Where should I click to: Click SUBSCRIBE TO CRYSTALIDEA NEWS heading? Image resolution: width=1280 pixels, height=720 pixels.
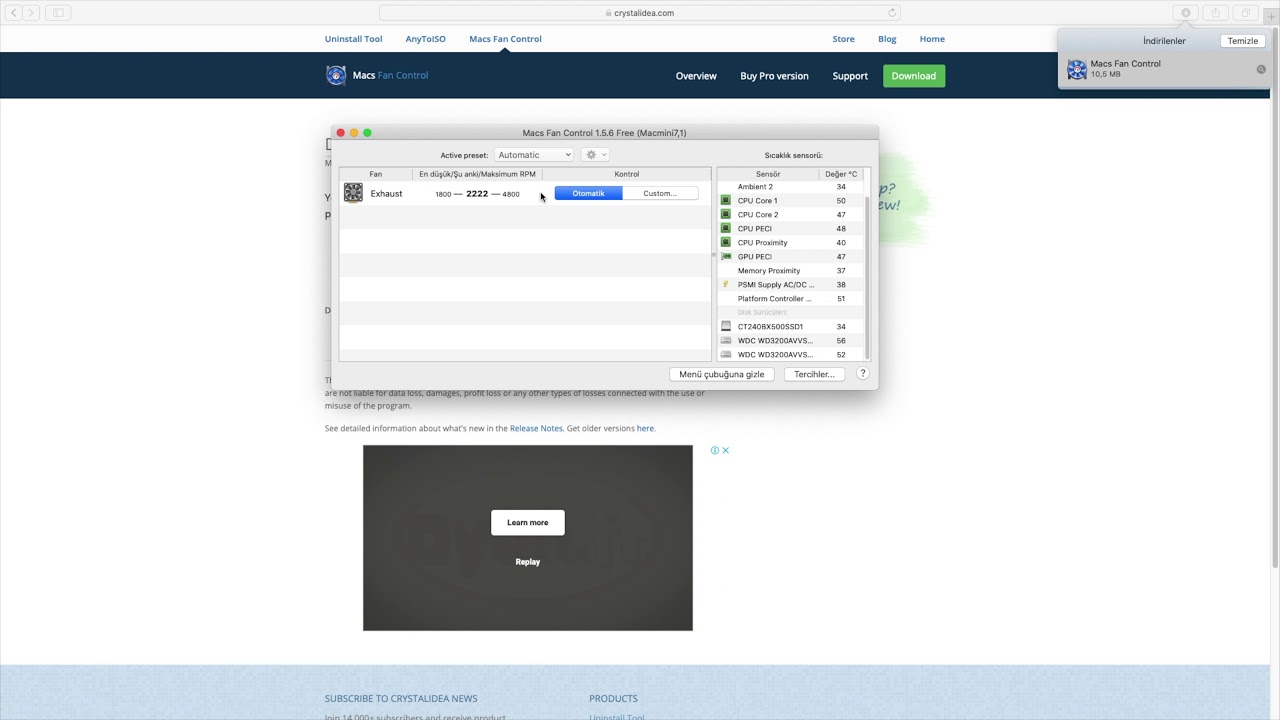[401, 698]
